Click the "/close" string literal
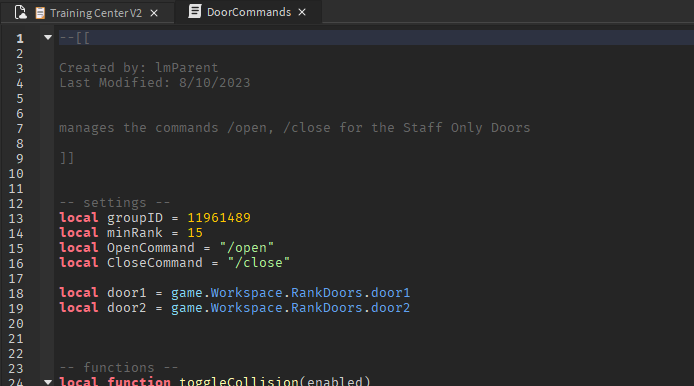The image size is (694, 386). [x=258, y=263]
